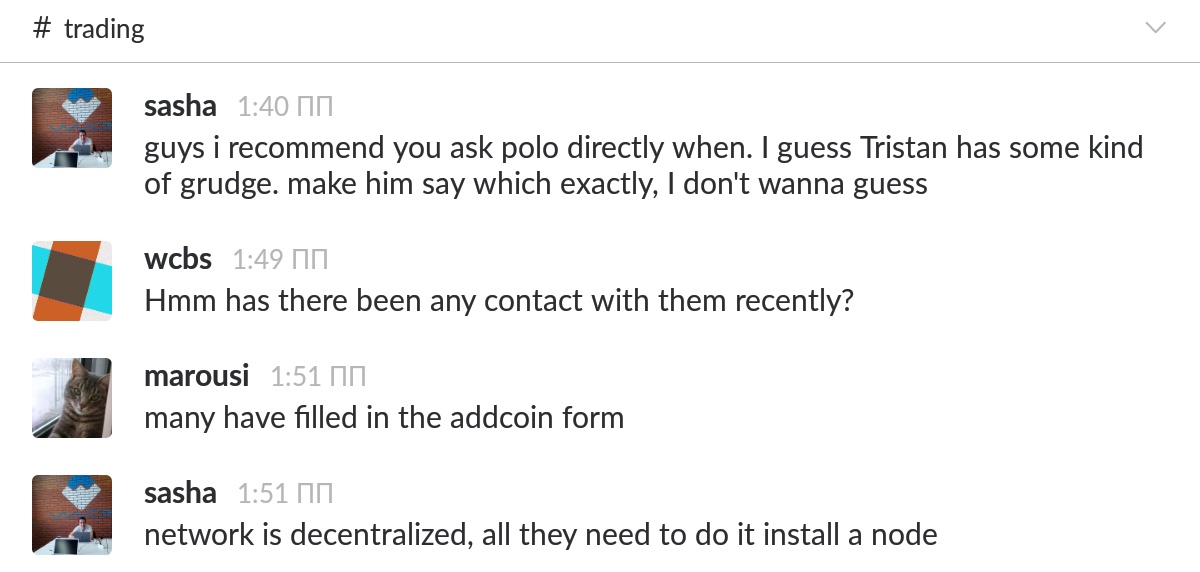Click the hash symbol before trading
Image resolution: width=1200 pixels, height=572 pixels.
click(41, 28)
